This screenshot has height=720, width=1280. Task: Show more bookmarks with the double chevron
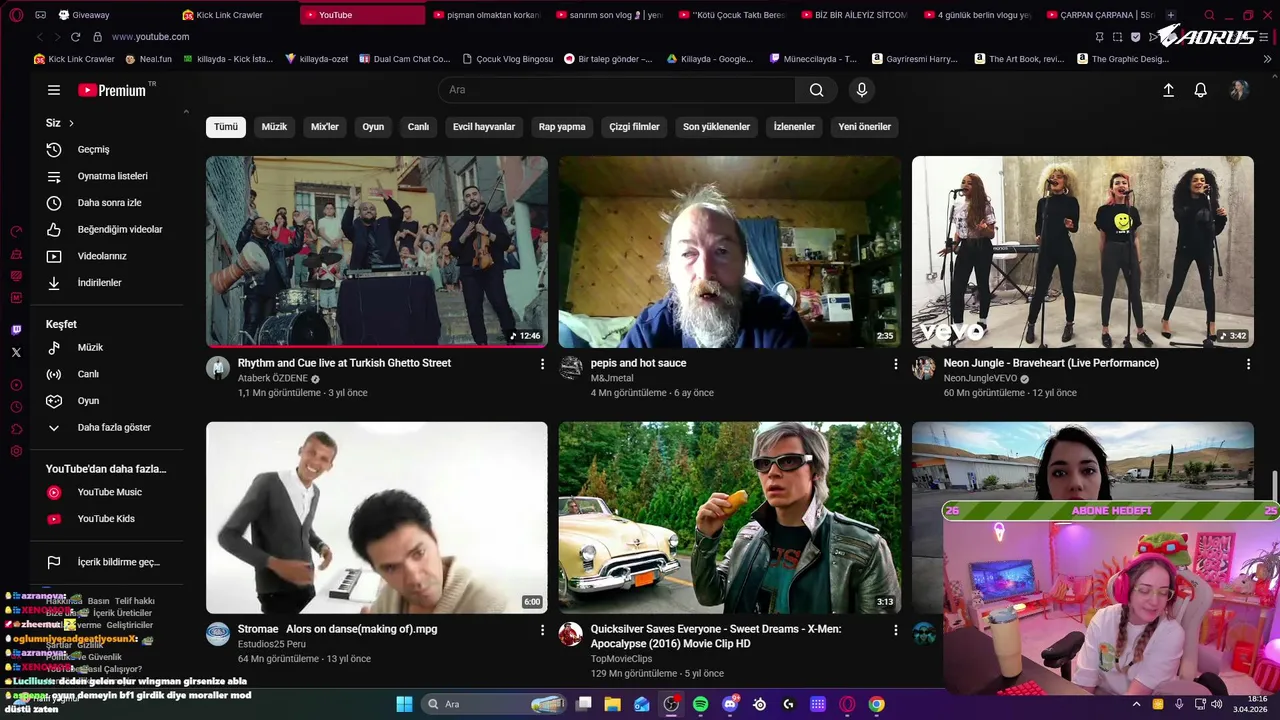(x=1268, y=59)
